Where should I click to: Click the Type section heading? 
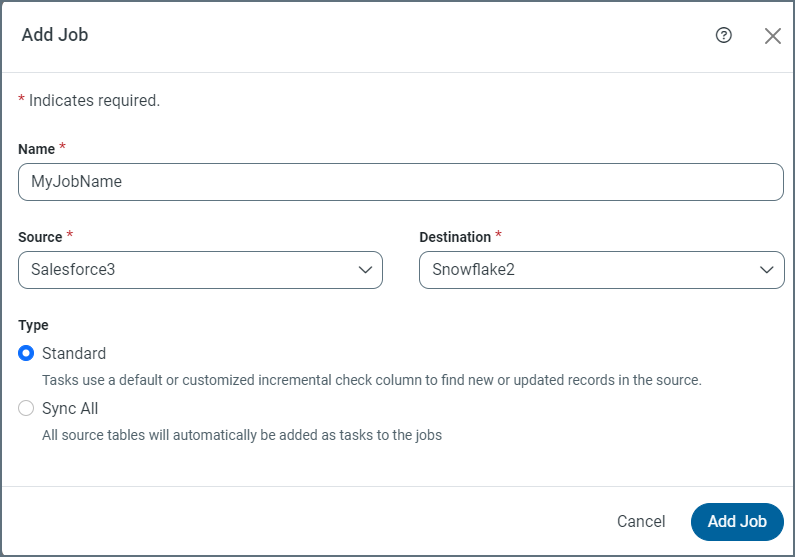[x=33, y=325]
